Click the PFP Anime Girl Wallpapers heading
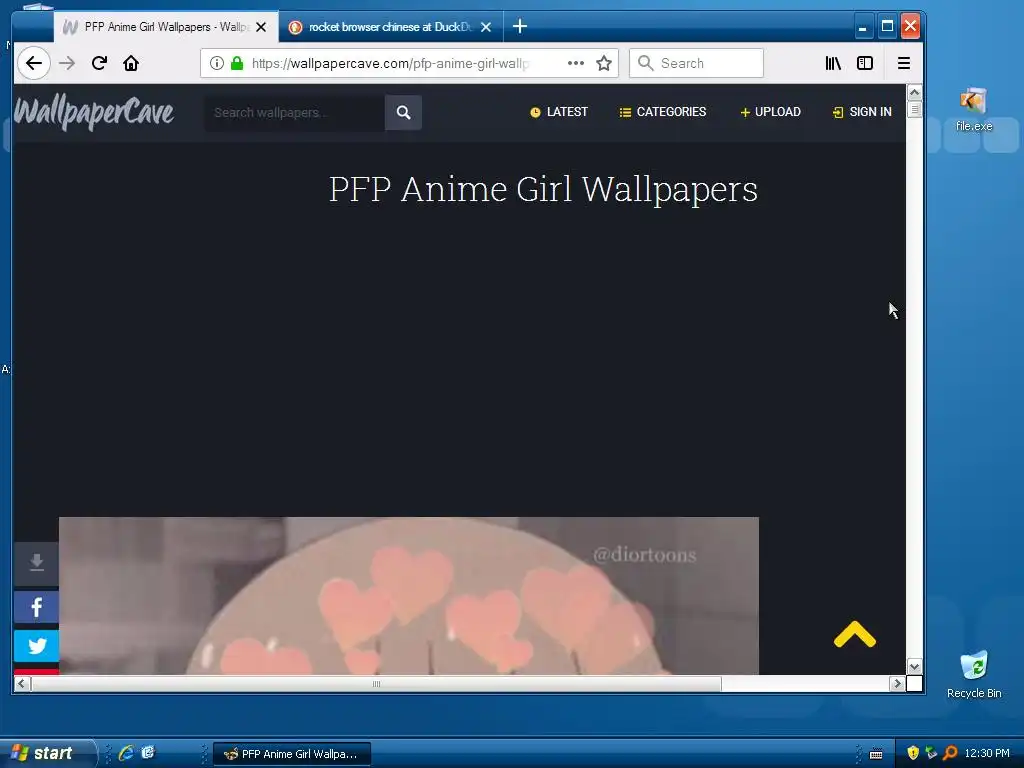The image size is (1024, 768). [543, 189]
